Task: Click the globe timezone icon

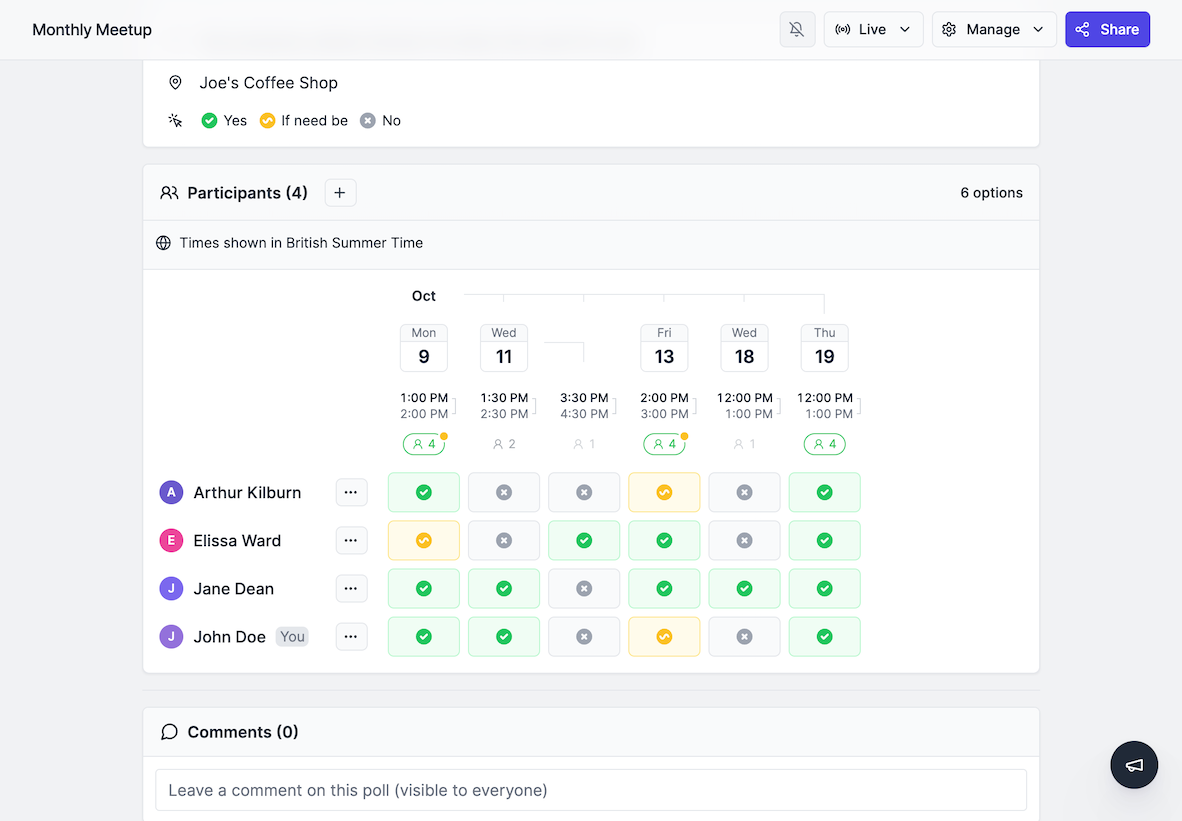Action: (x=164, y=243)
